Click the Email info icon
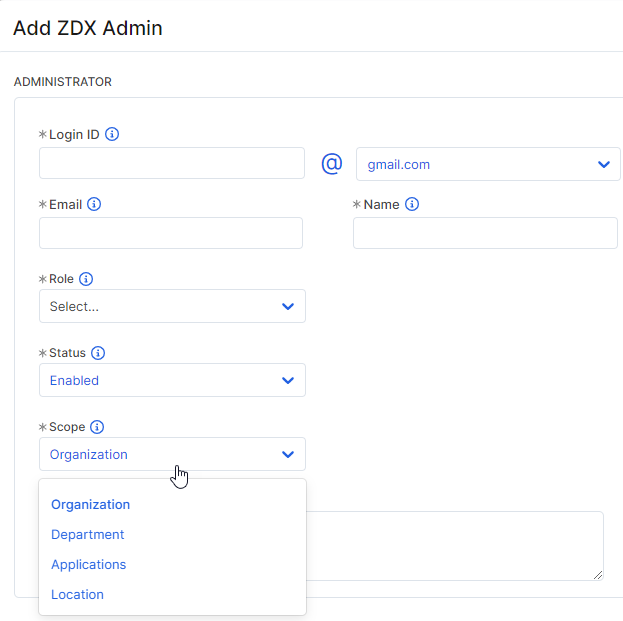623x621 pixels. pos(94,204)
